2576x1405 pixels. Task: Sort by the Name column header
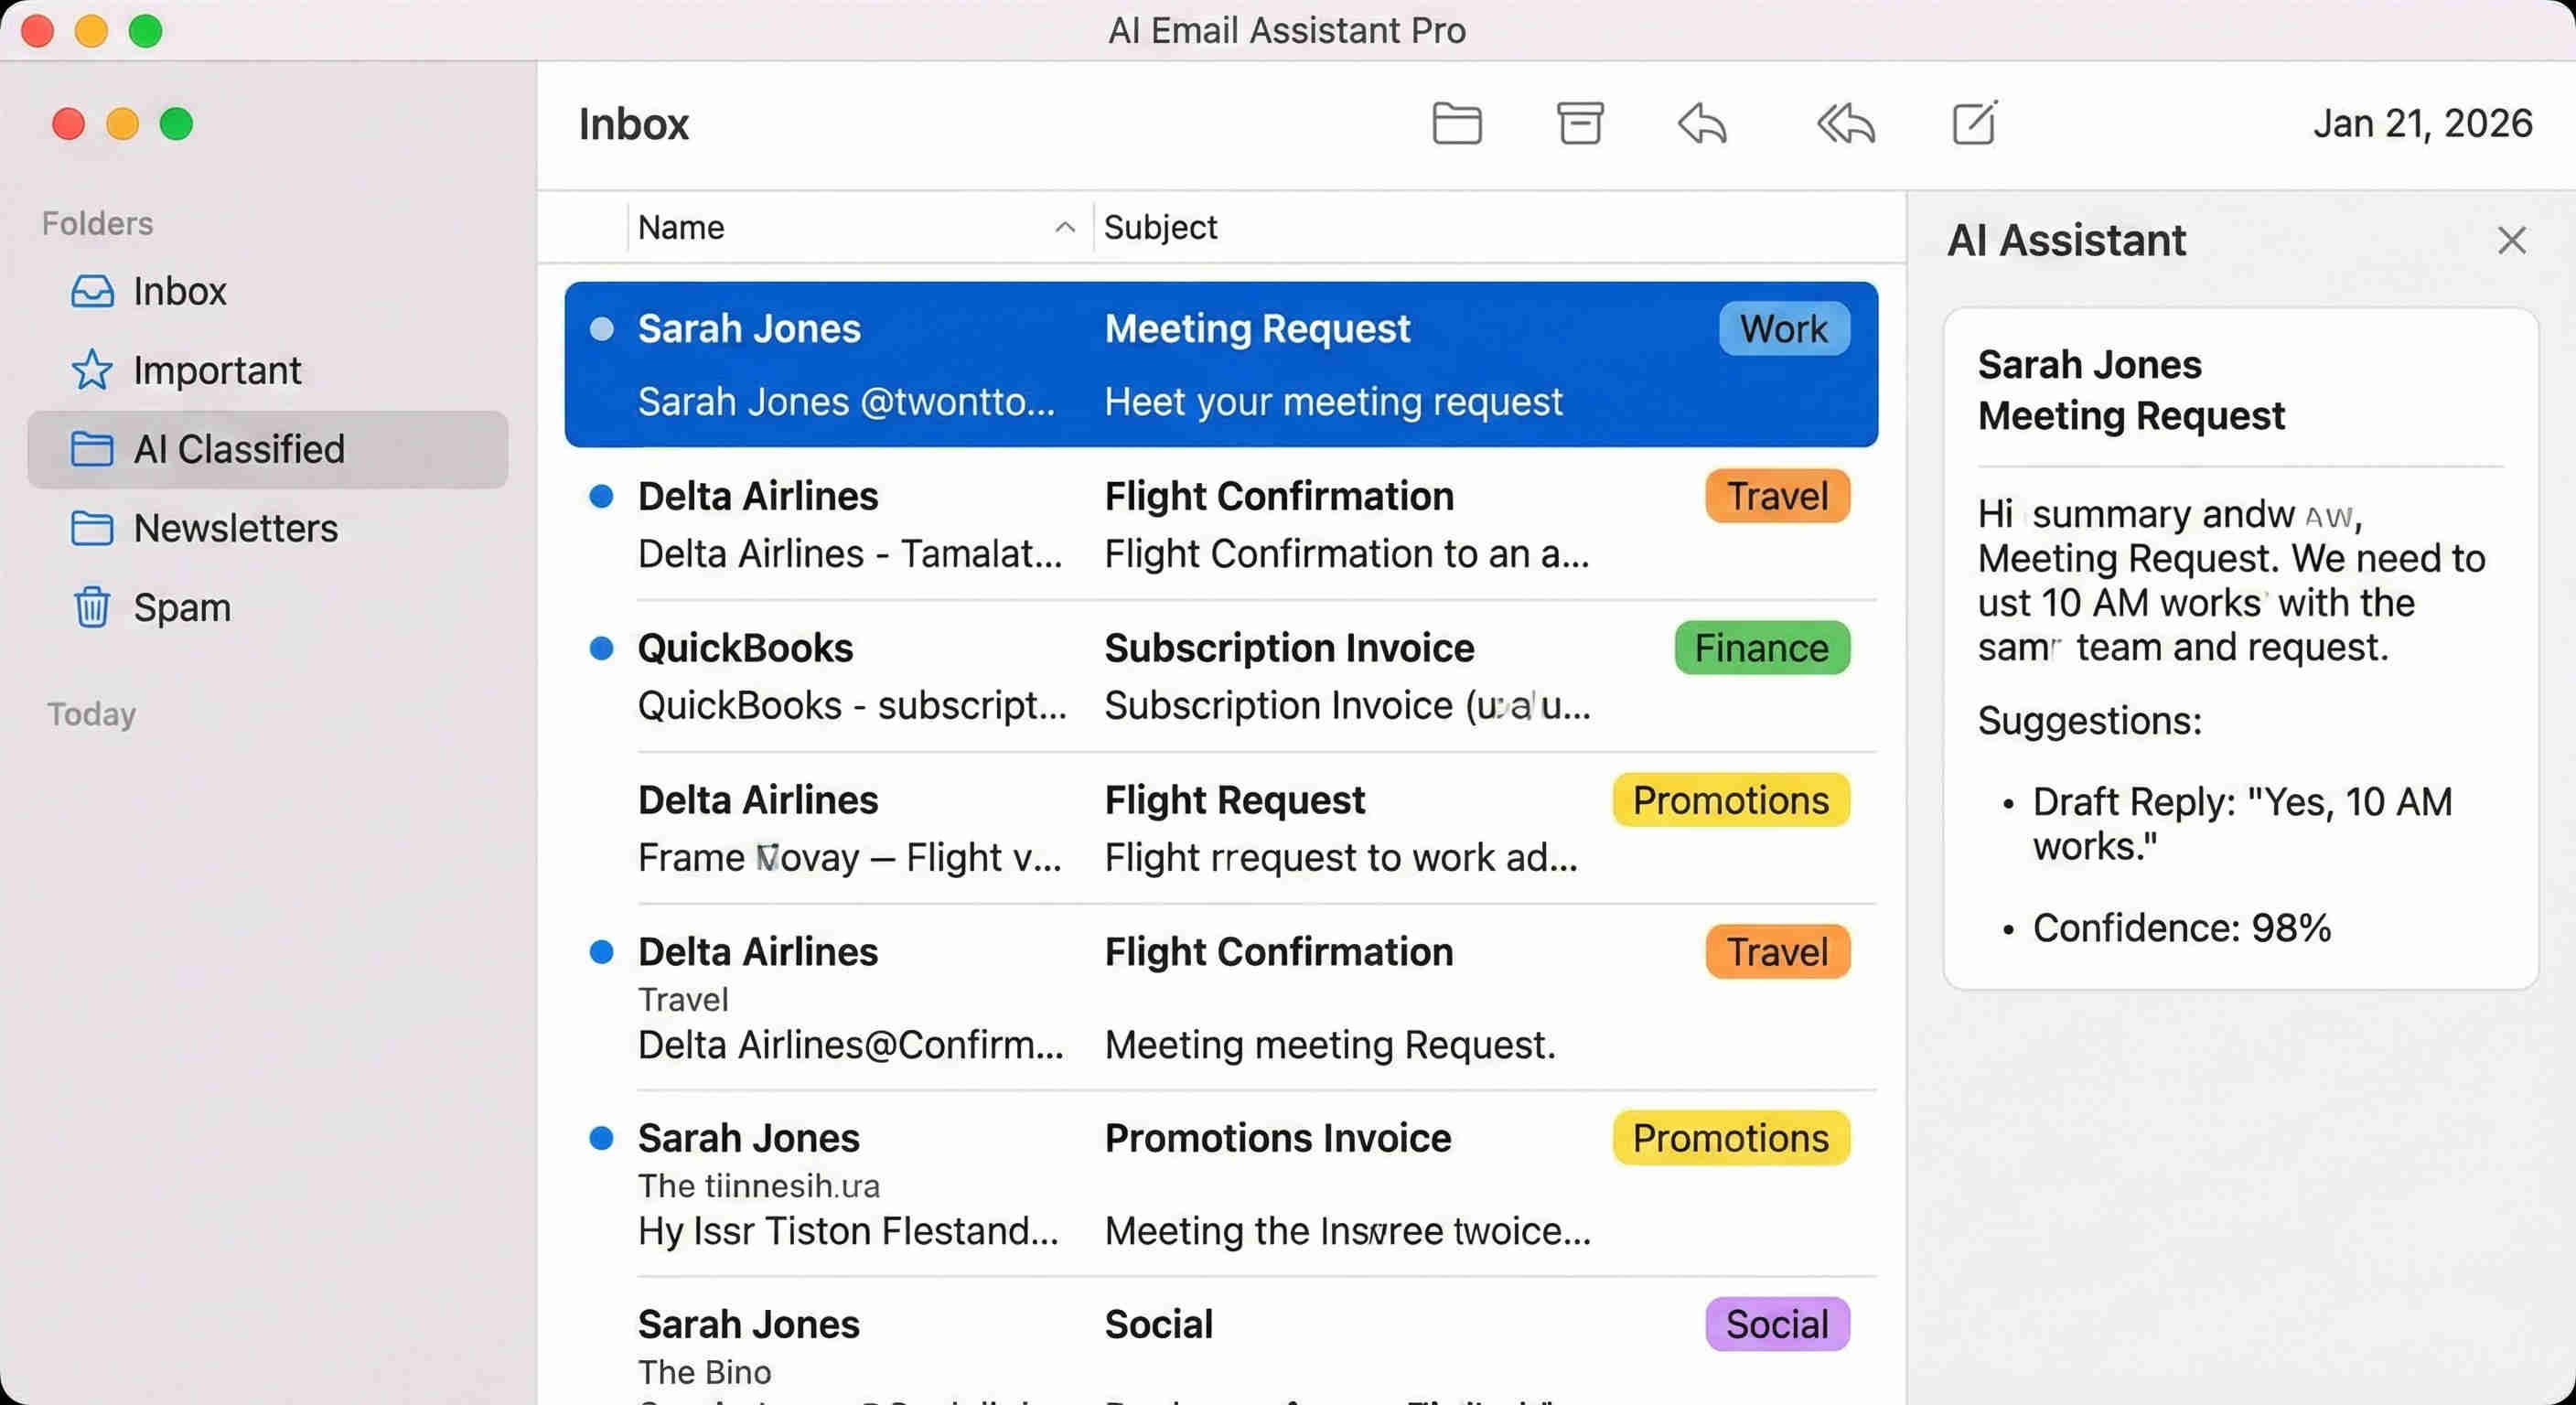[x=681, y=228]
